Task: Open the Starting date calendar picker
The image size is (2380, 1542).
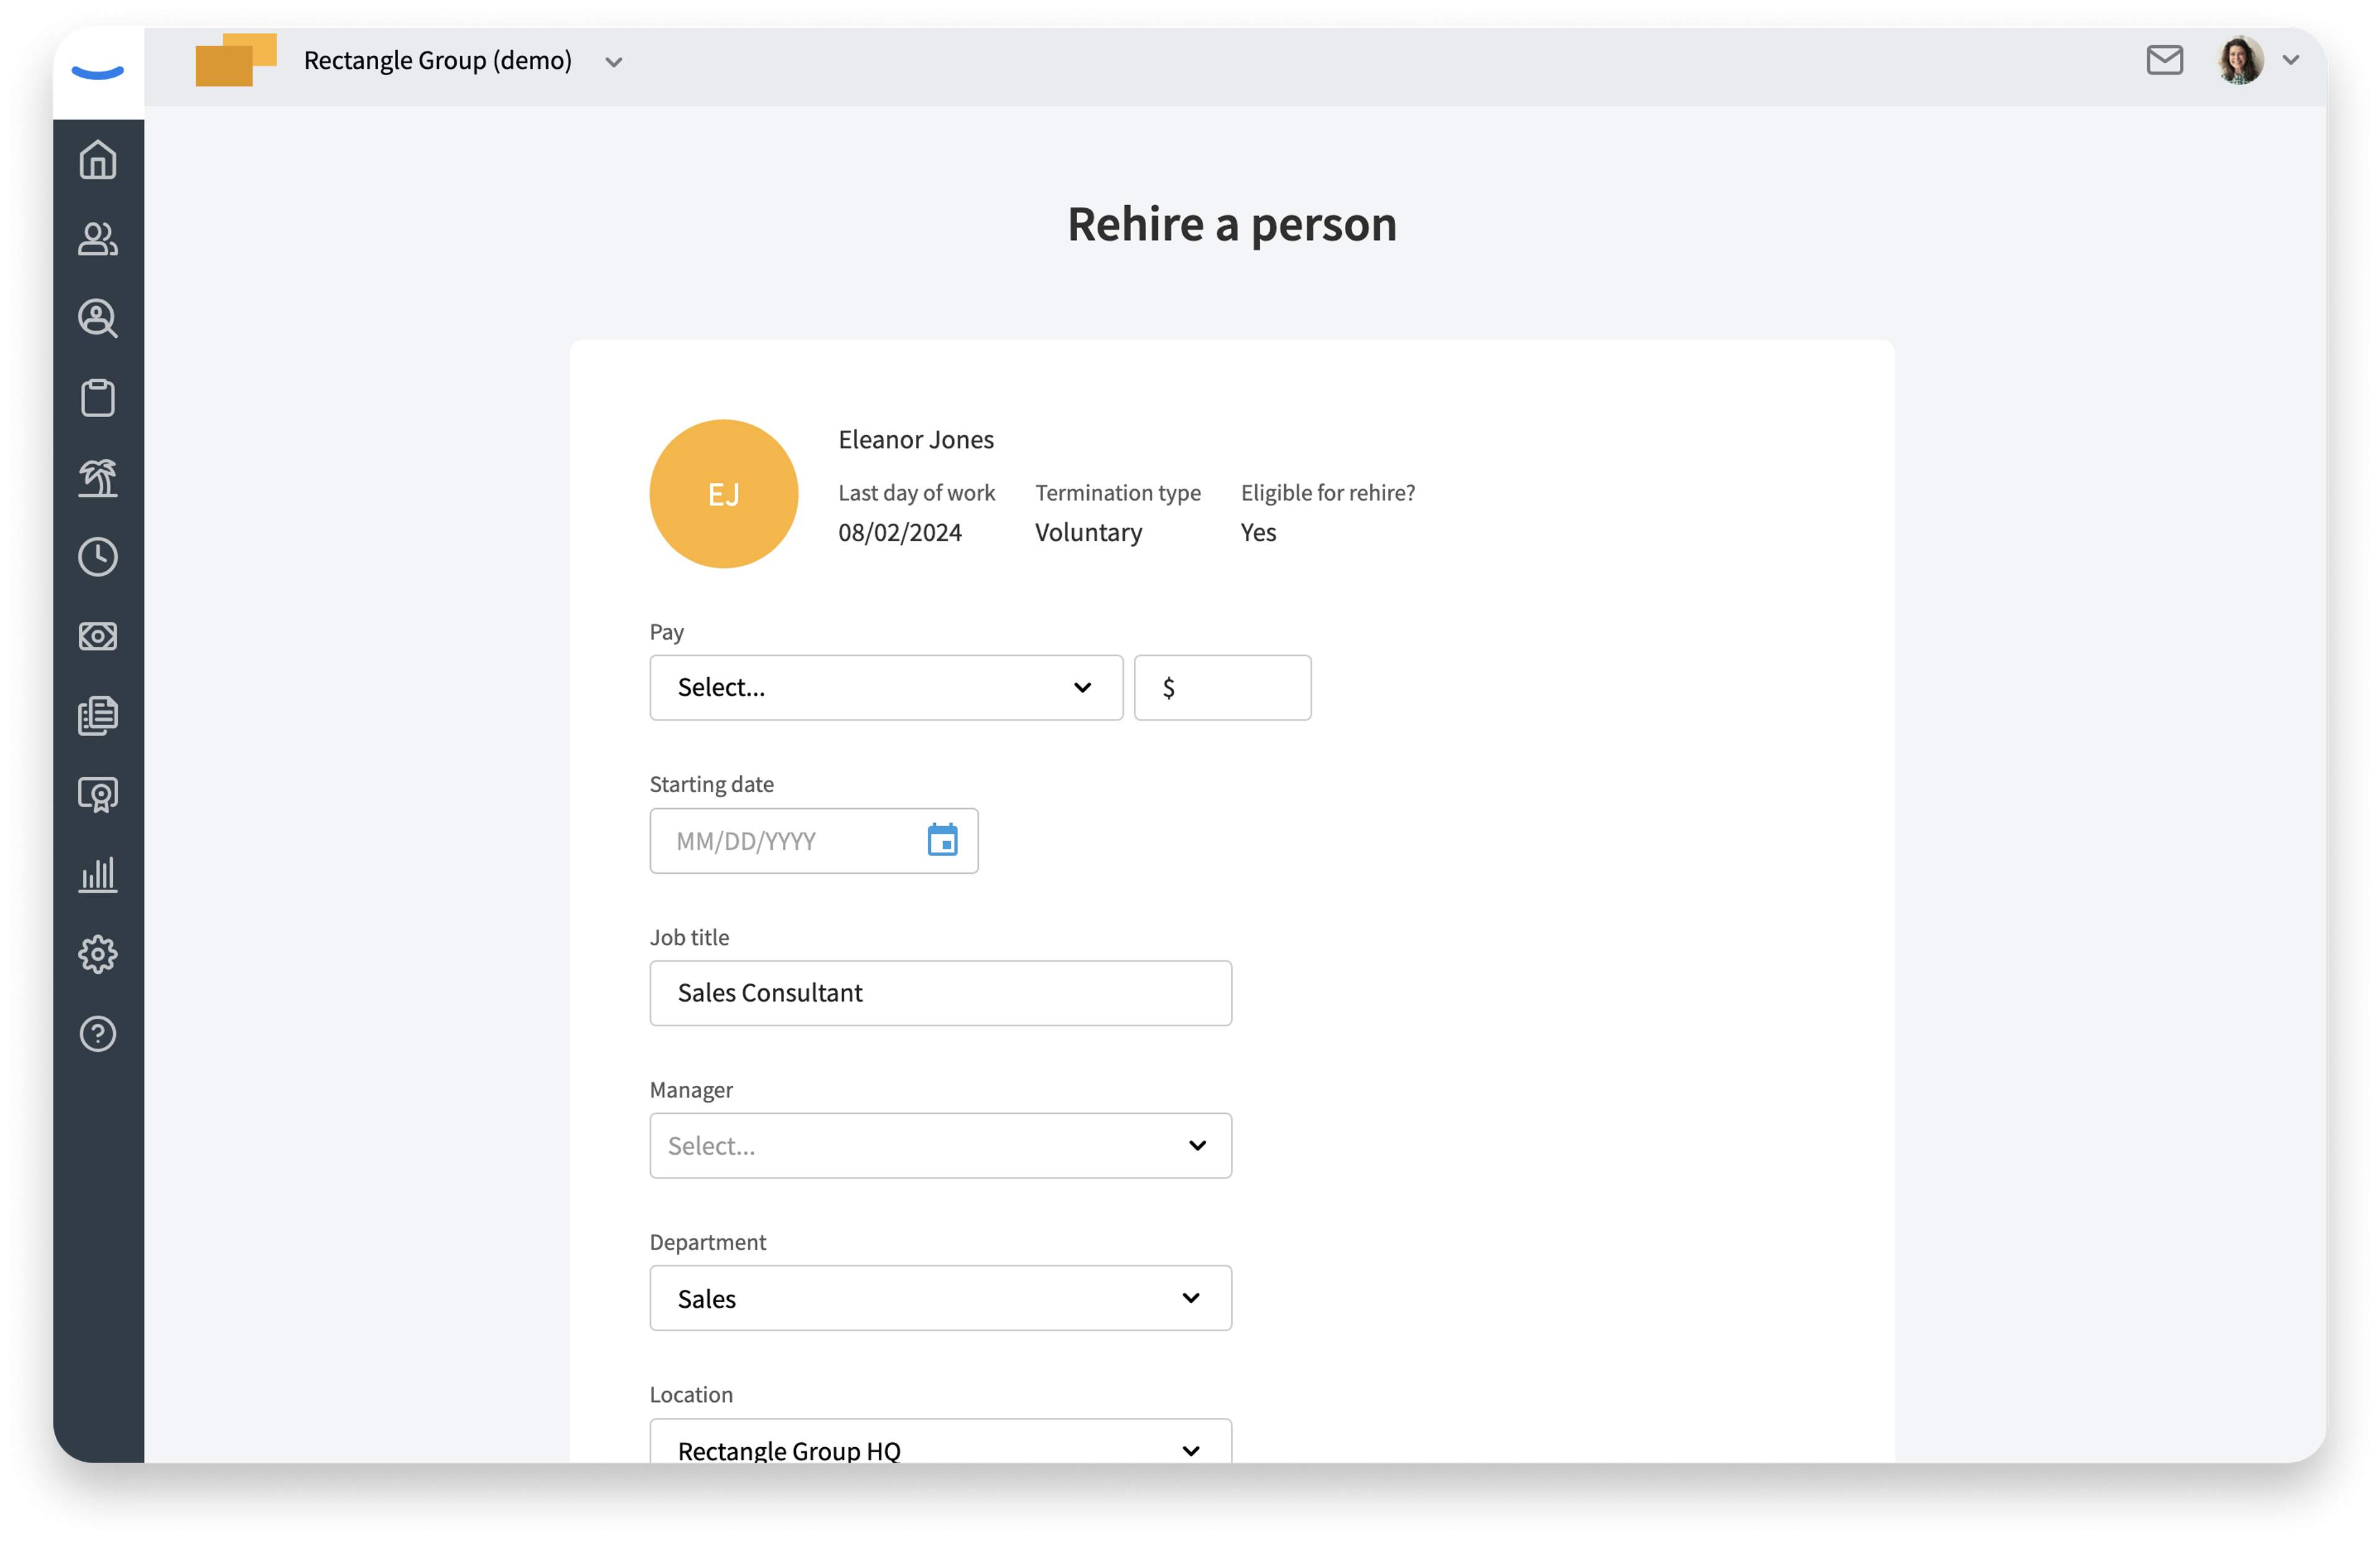Action: coord(942,840)
